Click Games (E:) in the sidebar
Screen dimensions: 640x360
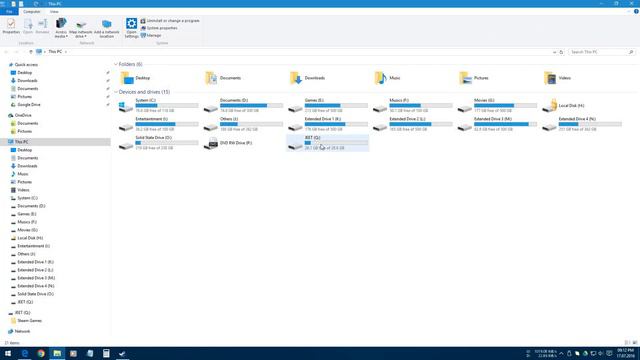[x=27, y=214]
